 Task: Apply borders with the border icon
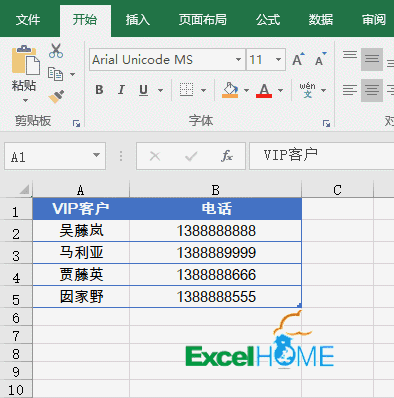[186, 90]
